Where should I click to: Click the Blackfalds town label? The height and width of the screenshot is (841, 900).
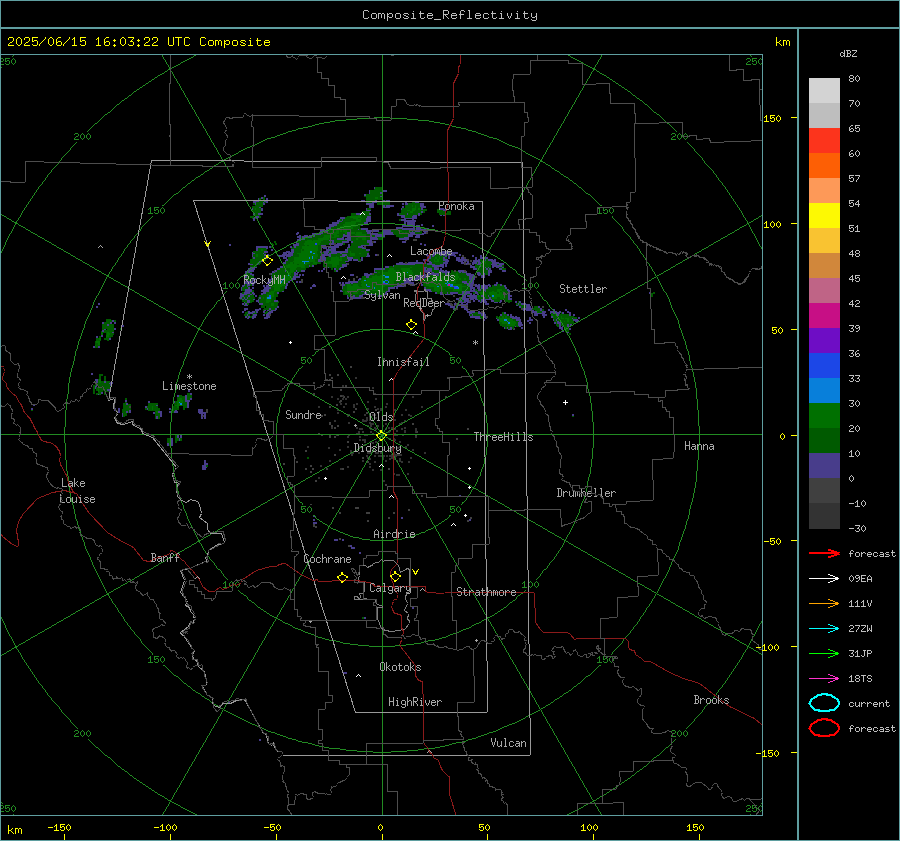pos(425,277)
